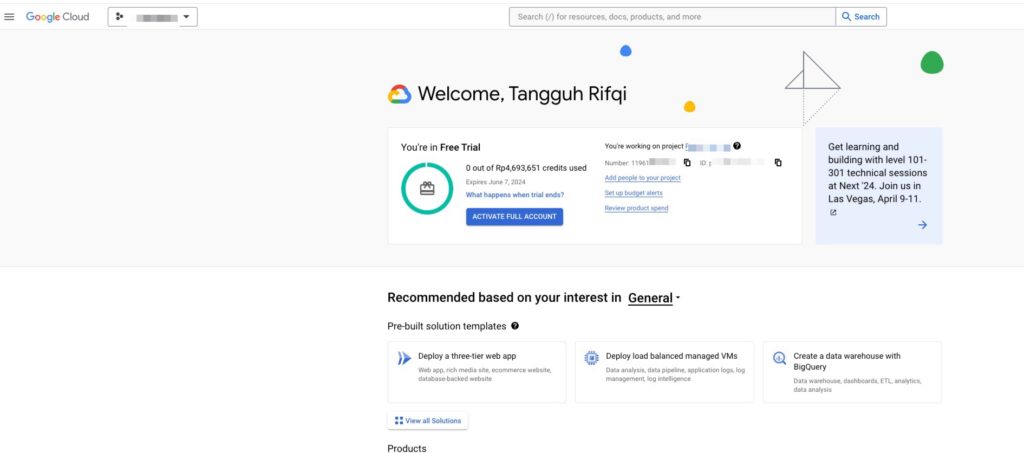
Task: Open the hamburger navigation menu
Action: (10, 17)
